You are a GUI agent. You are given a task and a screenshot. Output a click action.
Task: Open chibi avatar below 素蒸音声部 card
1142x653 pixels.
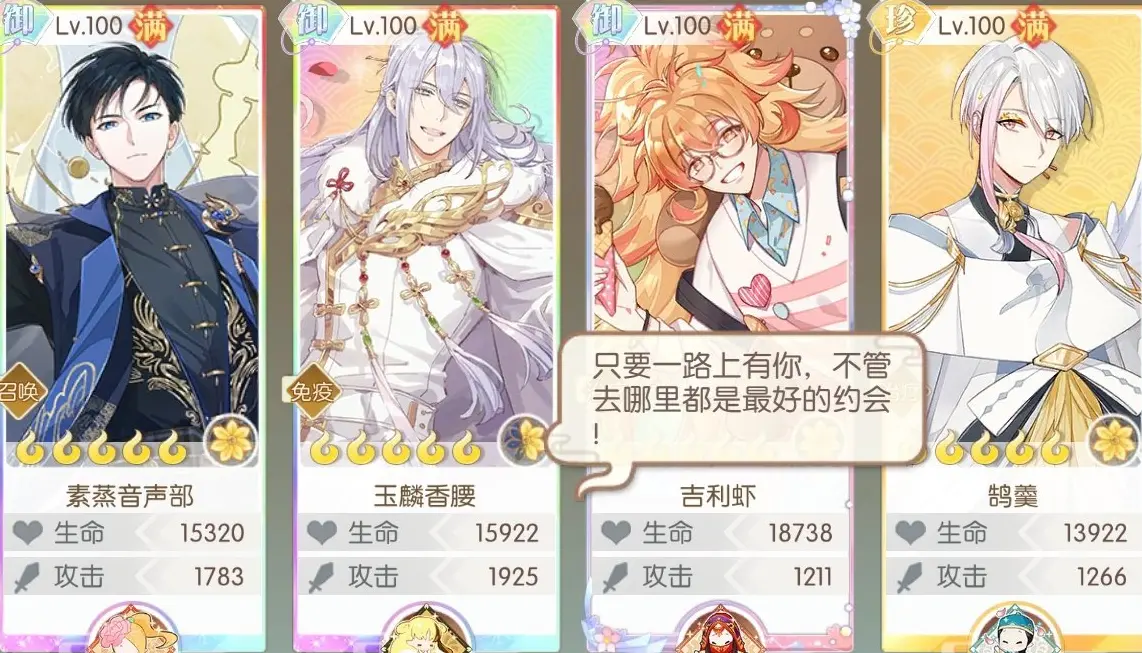pos(133,629)
